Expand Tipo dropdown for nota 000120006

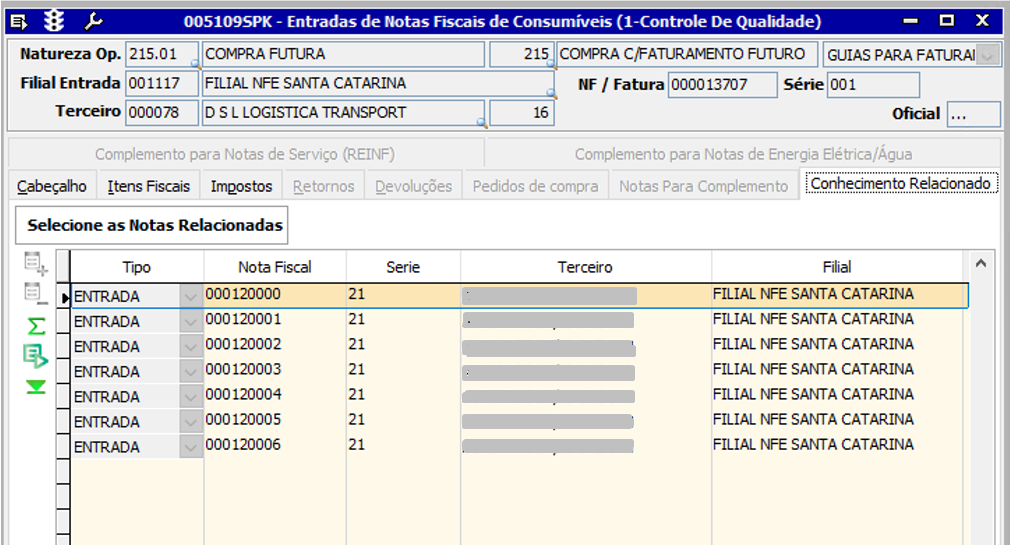[x=190, y=447]
